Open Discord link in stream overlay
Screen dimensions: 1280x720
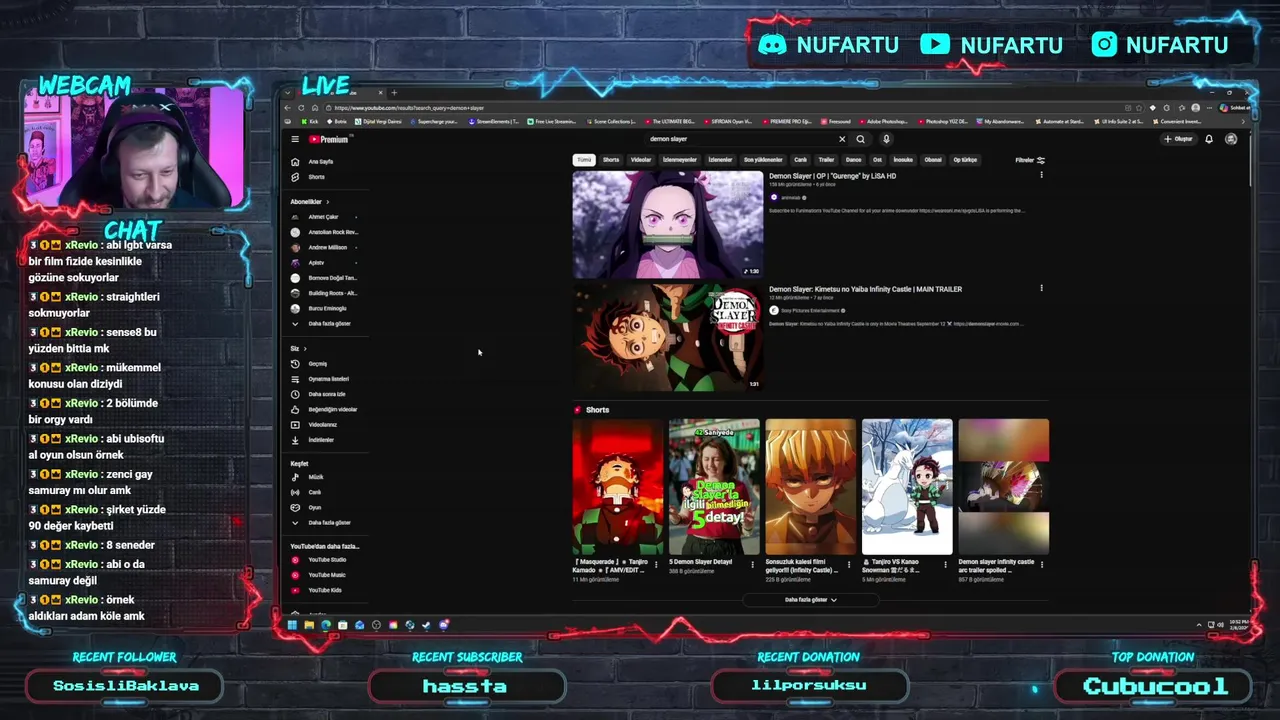point(830,45)
